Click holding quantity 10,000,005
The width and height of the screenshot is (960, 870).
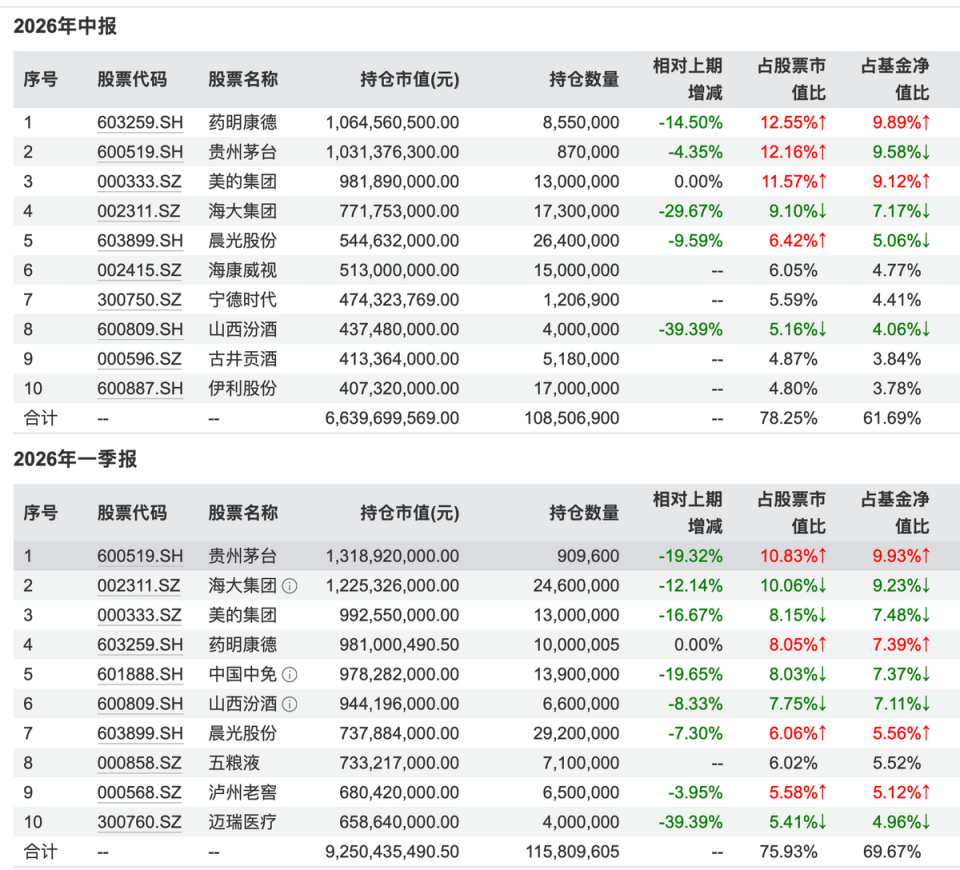(576, 645)
